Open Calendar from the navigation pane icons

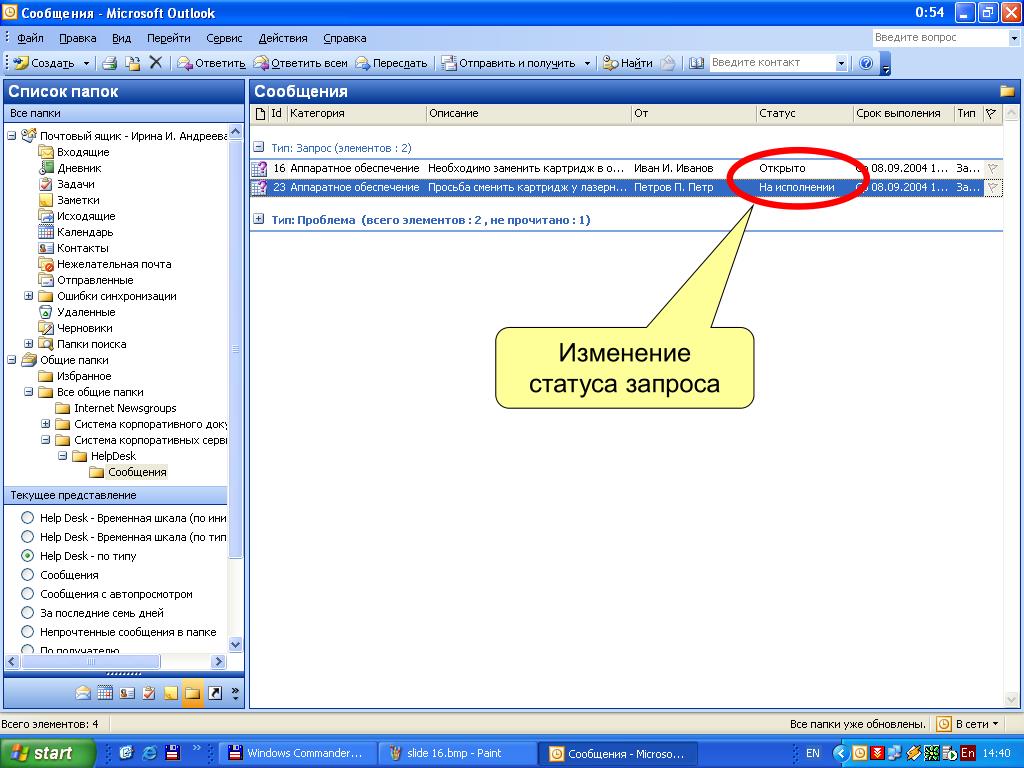click(105, 693)
